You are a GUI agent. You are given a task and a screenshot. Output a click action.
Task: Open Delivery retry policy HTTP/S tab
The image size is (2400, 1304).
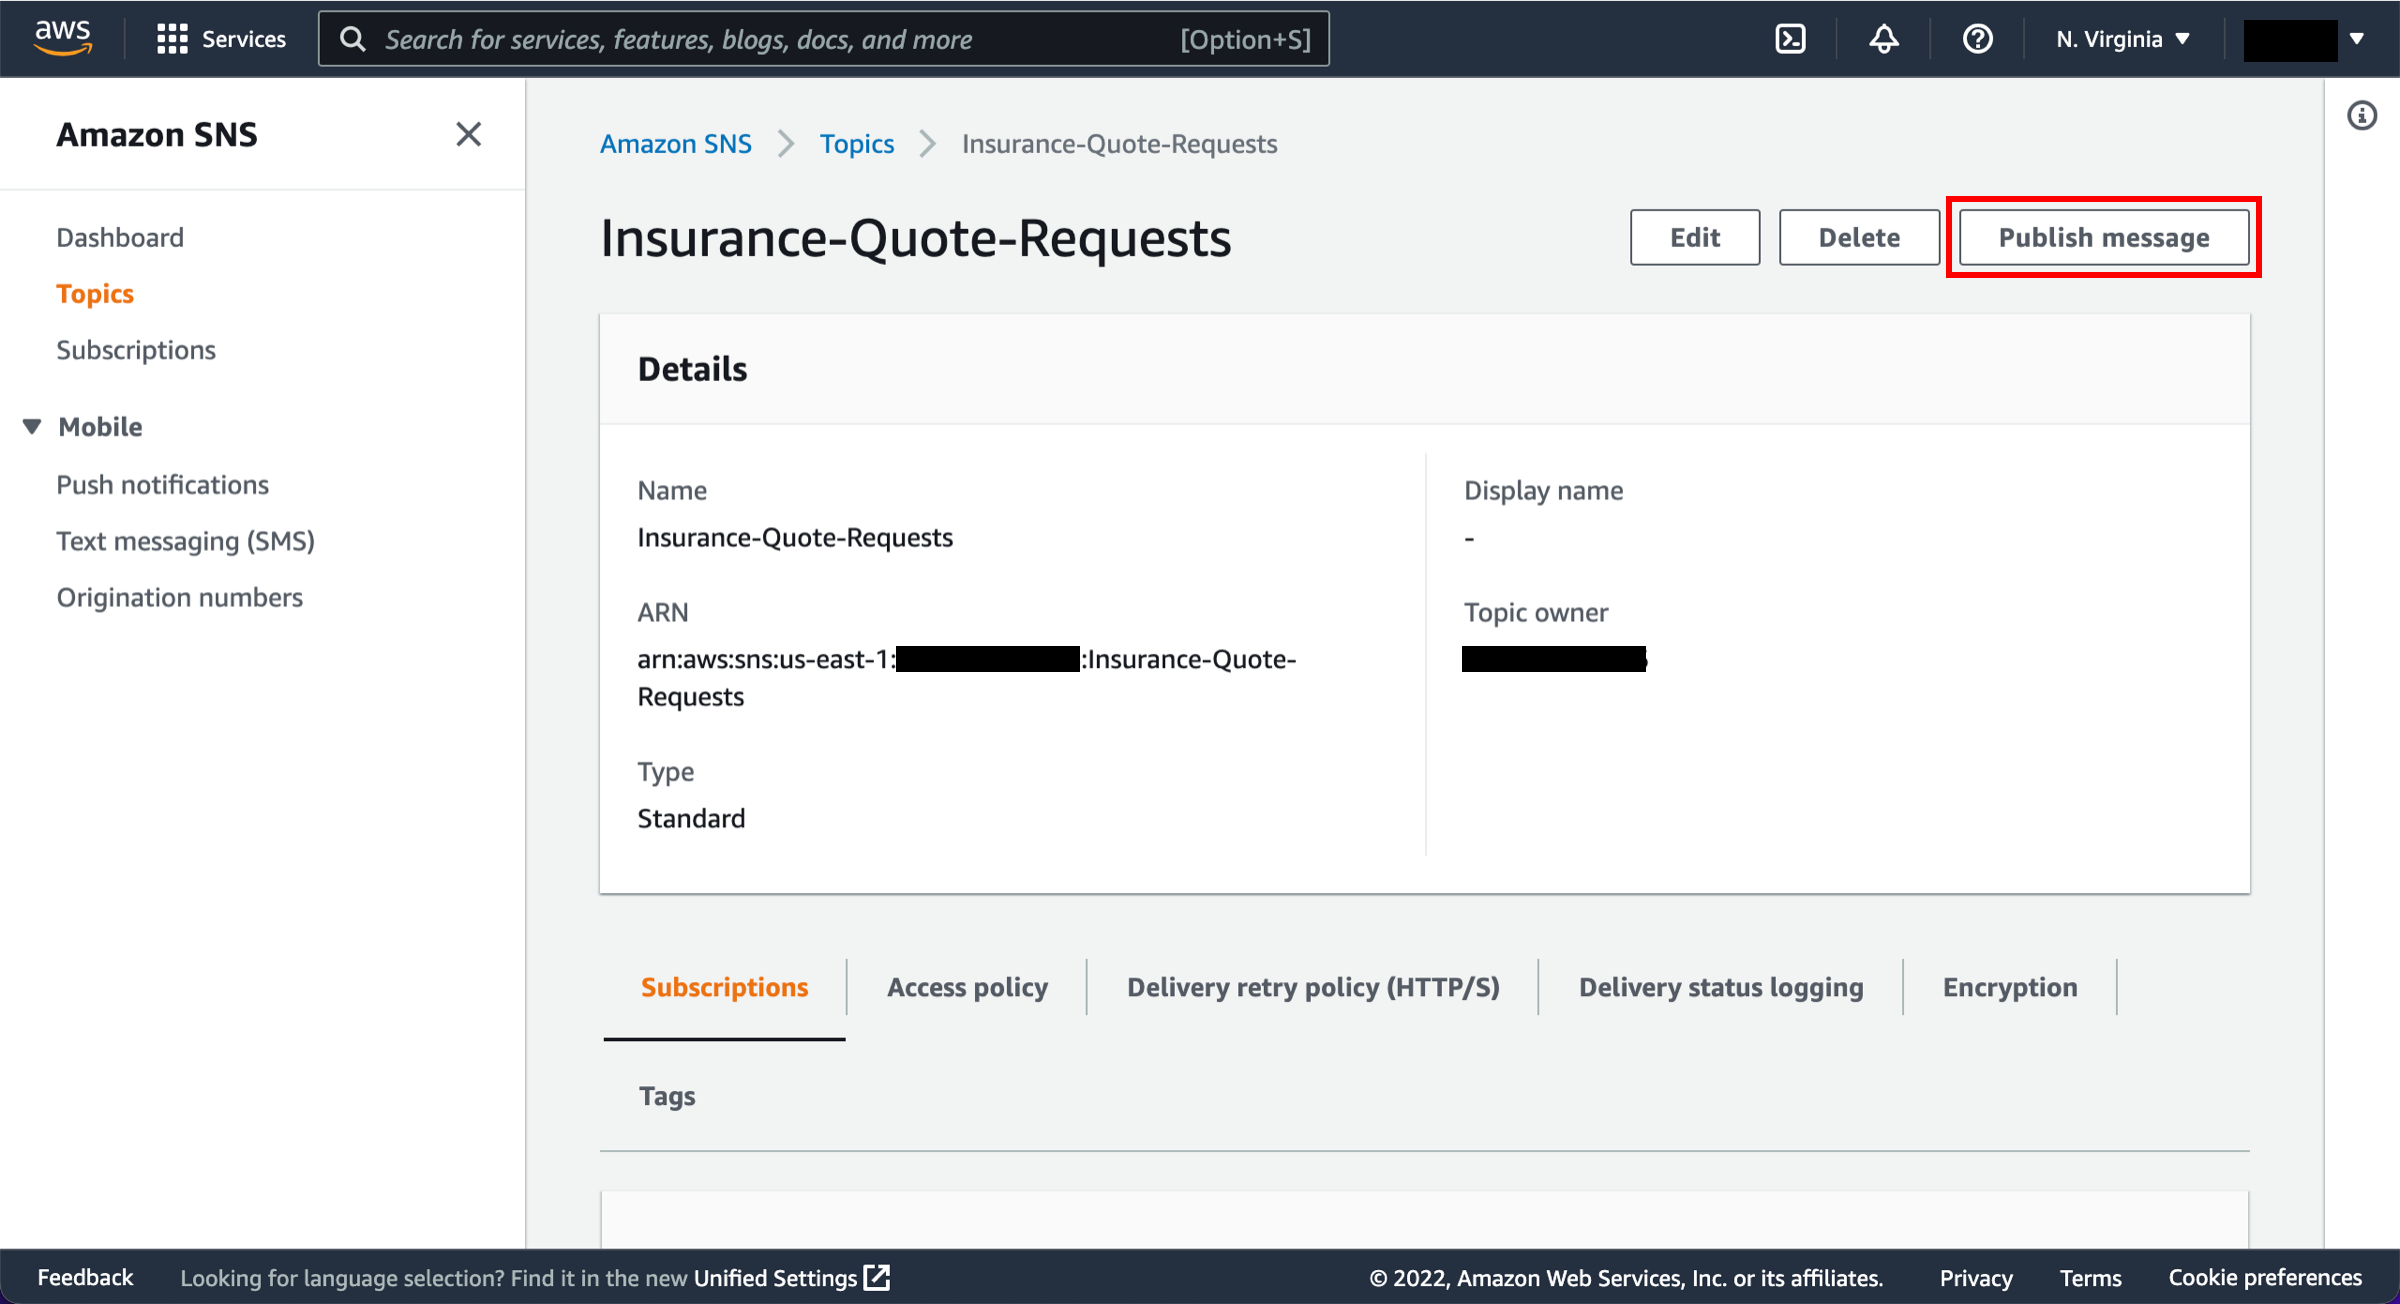[x=1313, y=986]
